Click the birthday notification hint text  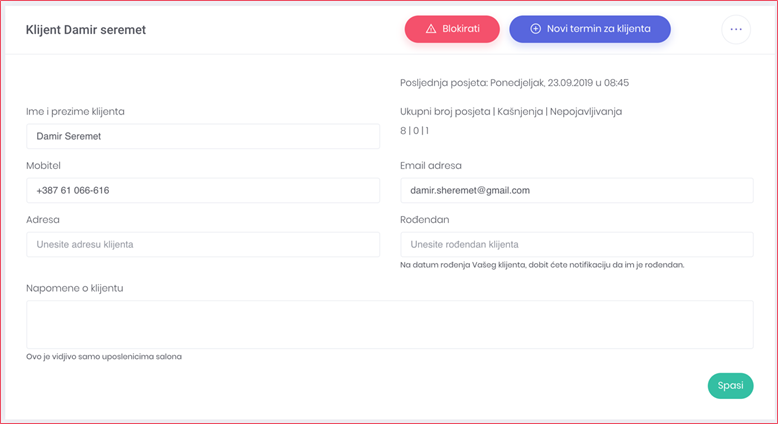coord(542,265)
